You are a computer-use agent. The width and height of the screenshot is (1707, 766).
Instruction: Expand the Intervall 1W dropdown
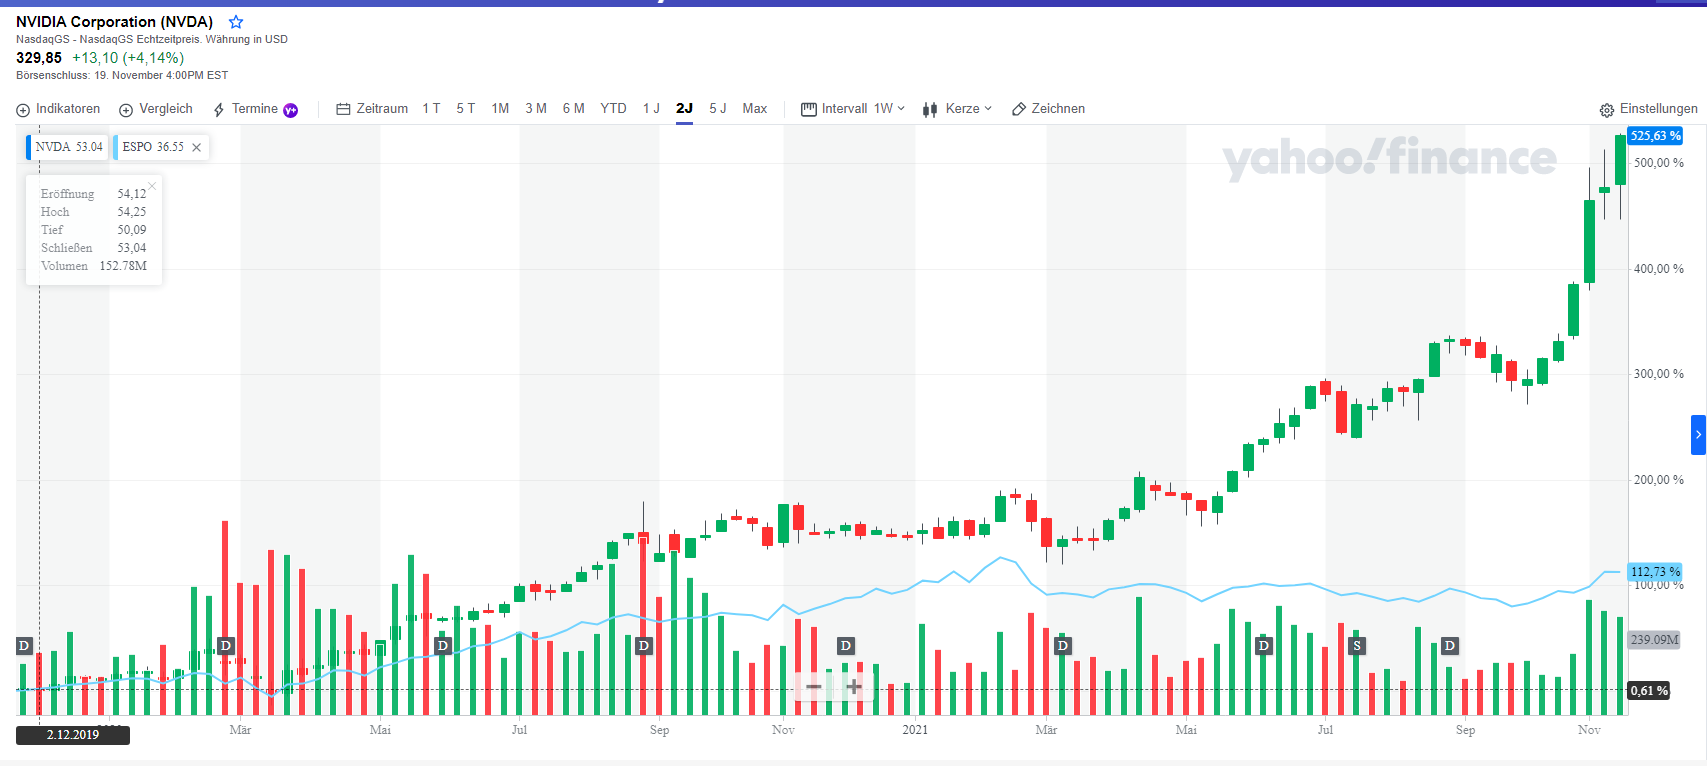853,109
